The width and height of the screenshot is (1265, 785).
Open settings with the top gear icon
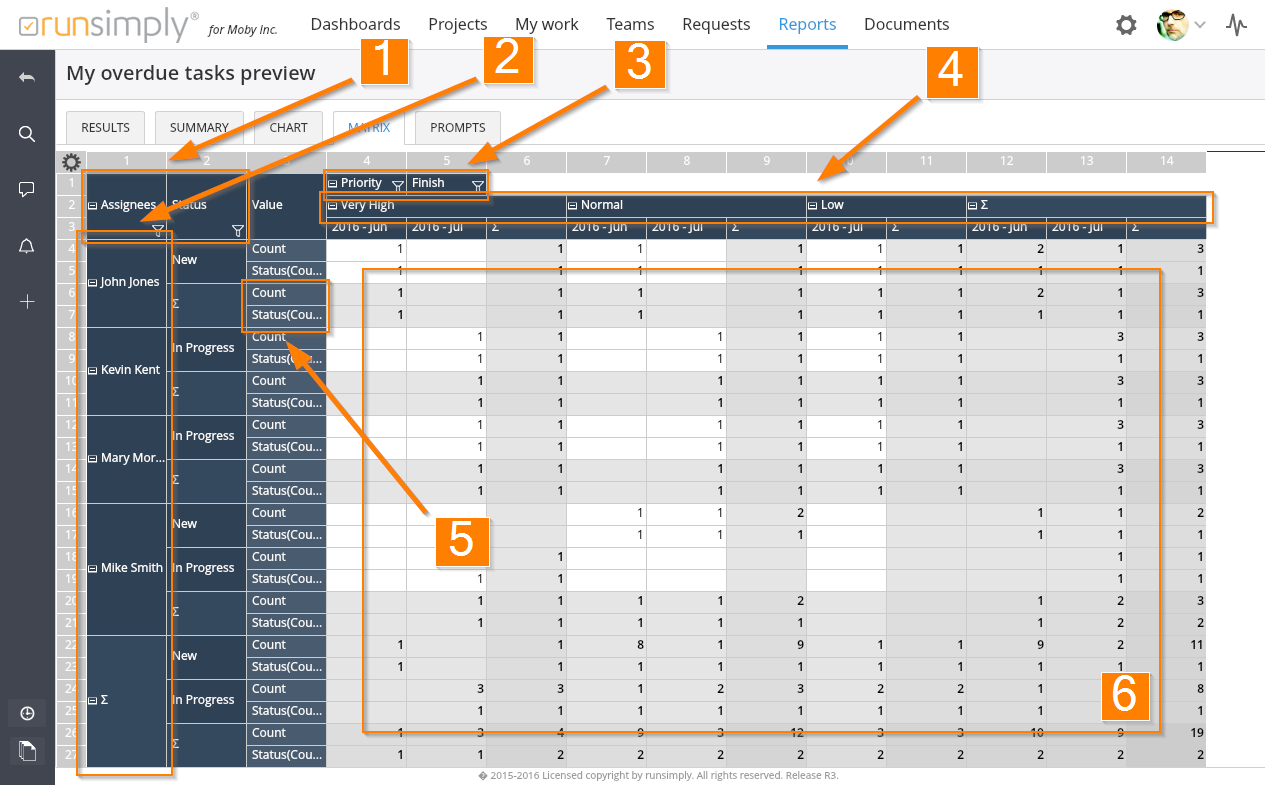pos(1126,25)
